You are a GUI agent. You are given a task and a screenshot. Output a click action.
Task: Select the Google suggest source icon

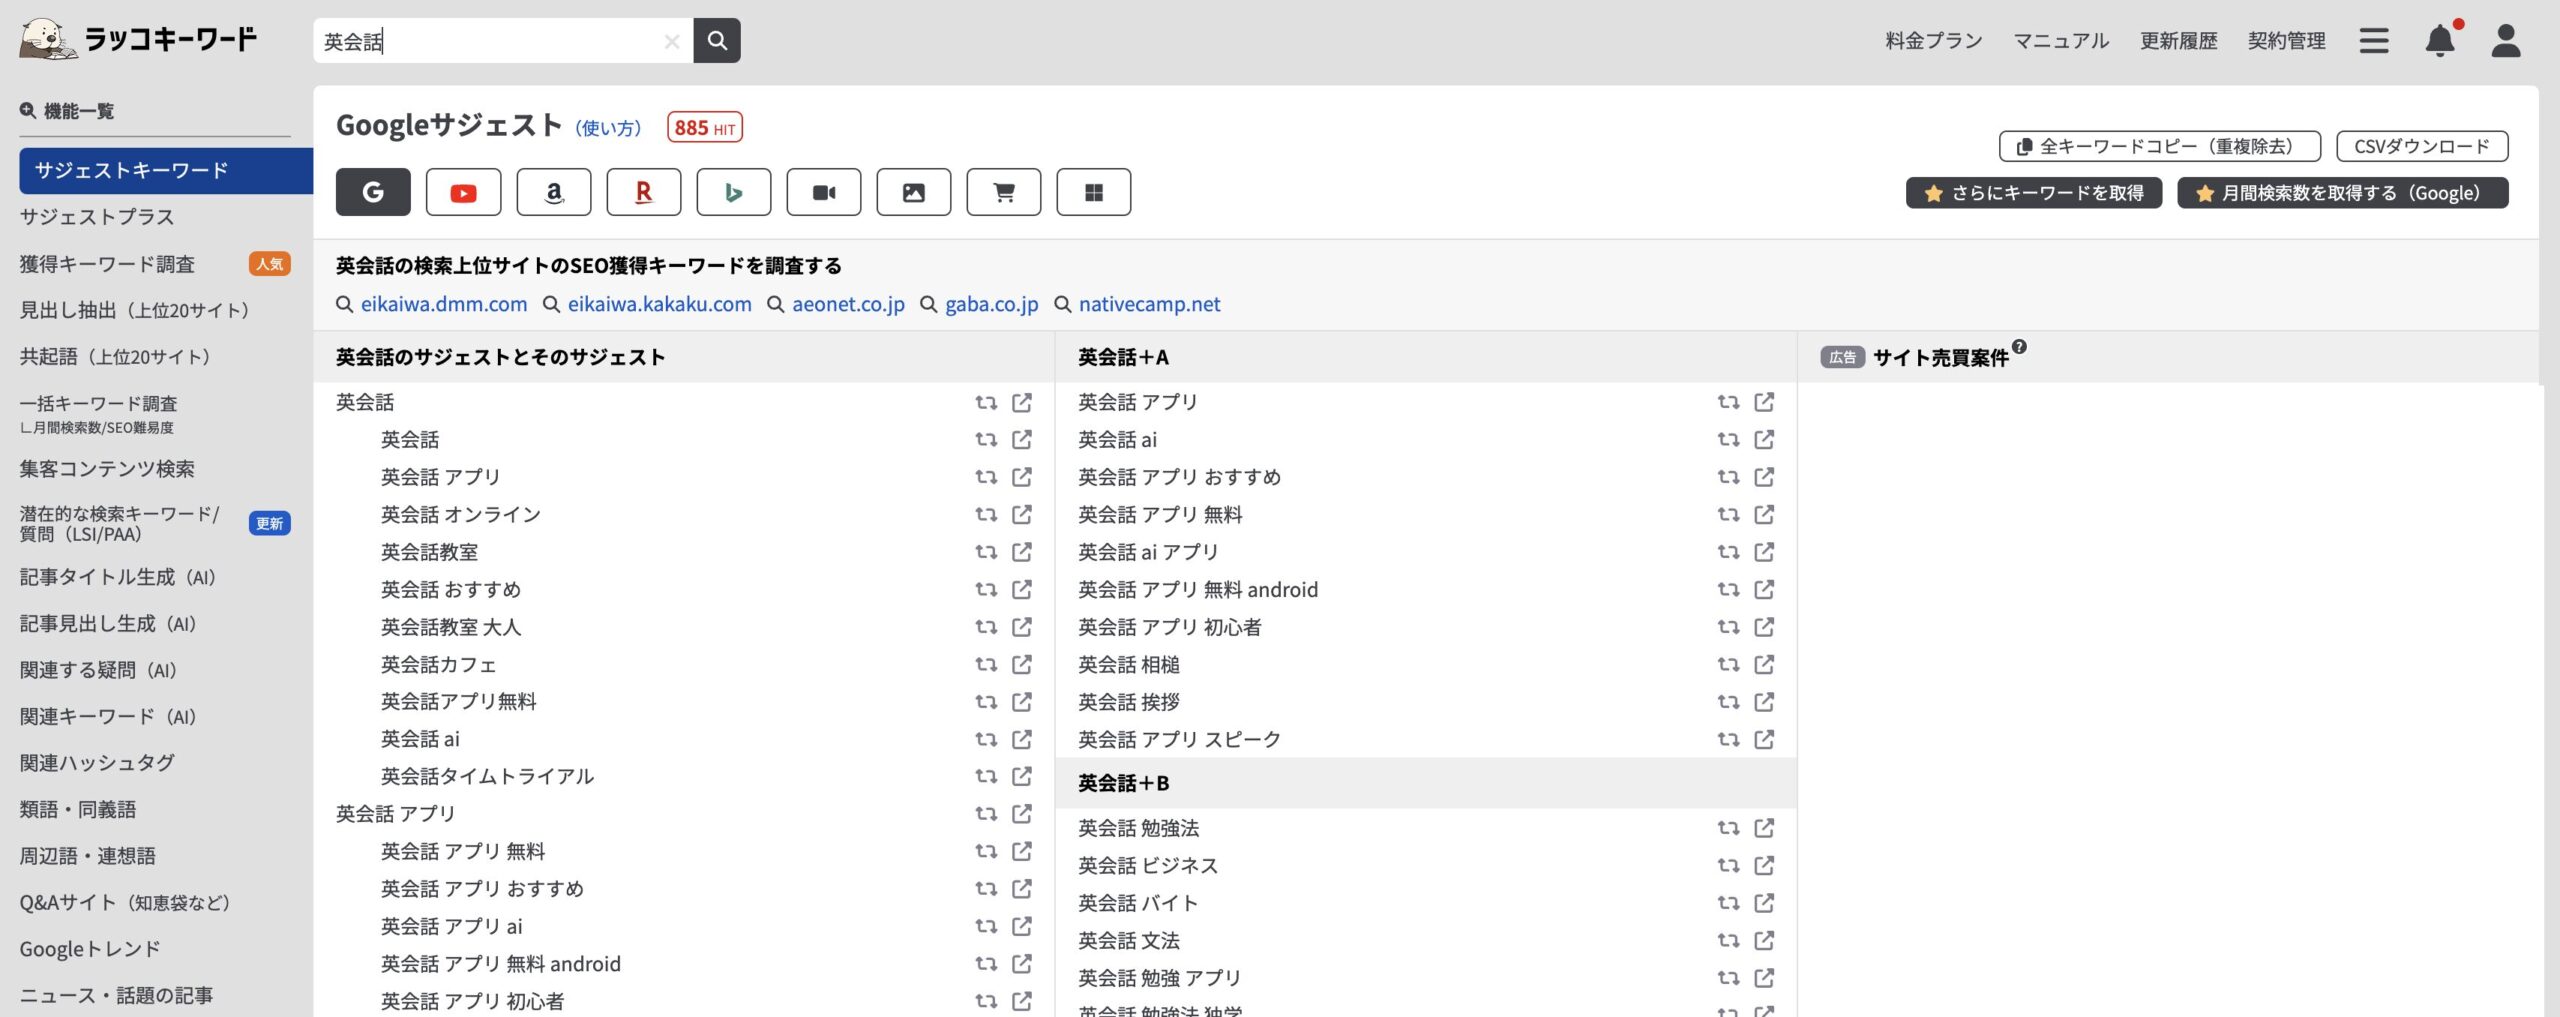click(373, 192)
